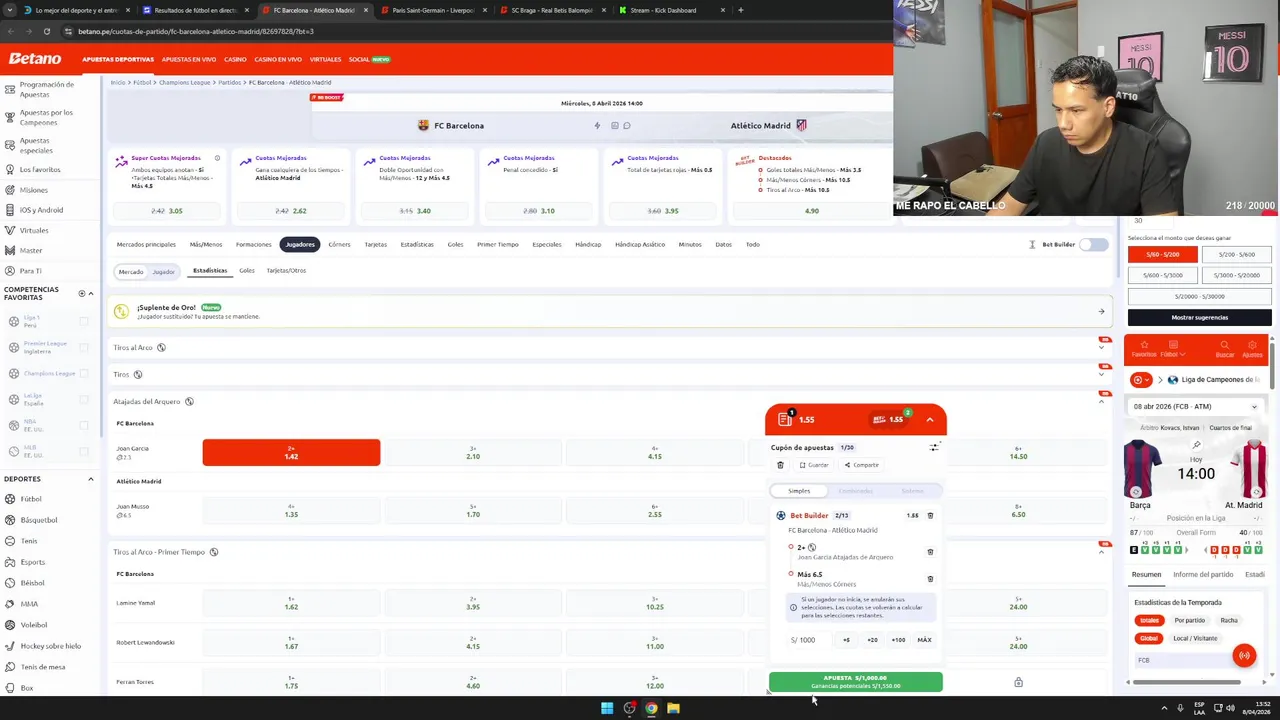The height and width of the screenshot is (720, 1280).
Task: Collapse the Atajadas del Arquero market
Action: [x=1101, y=401]
